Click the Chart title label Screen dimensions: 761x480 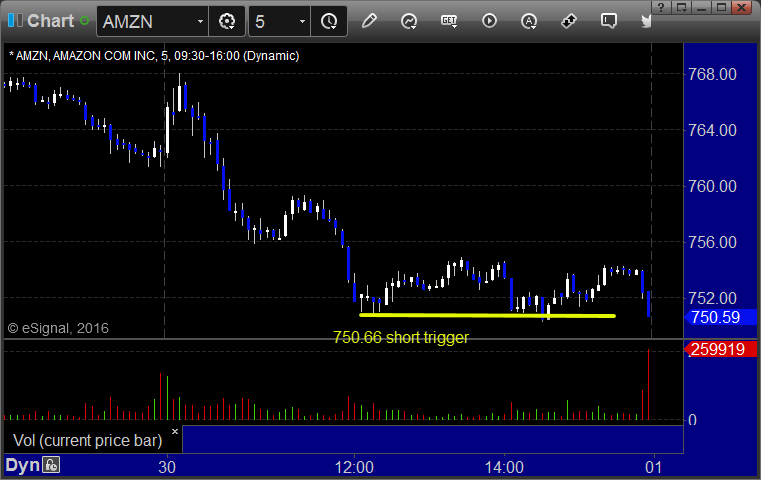[50, 21]
